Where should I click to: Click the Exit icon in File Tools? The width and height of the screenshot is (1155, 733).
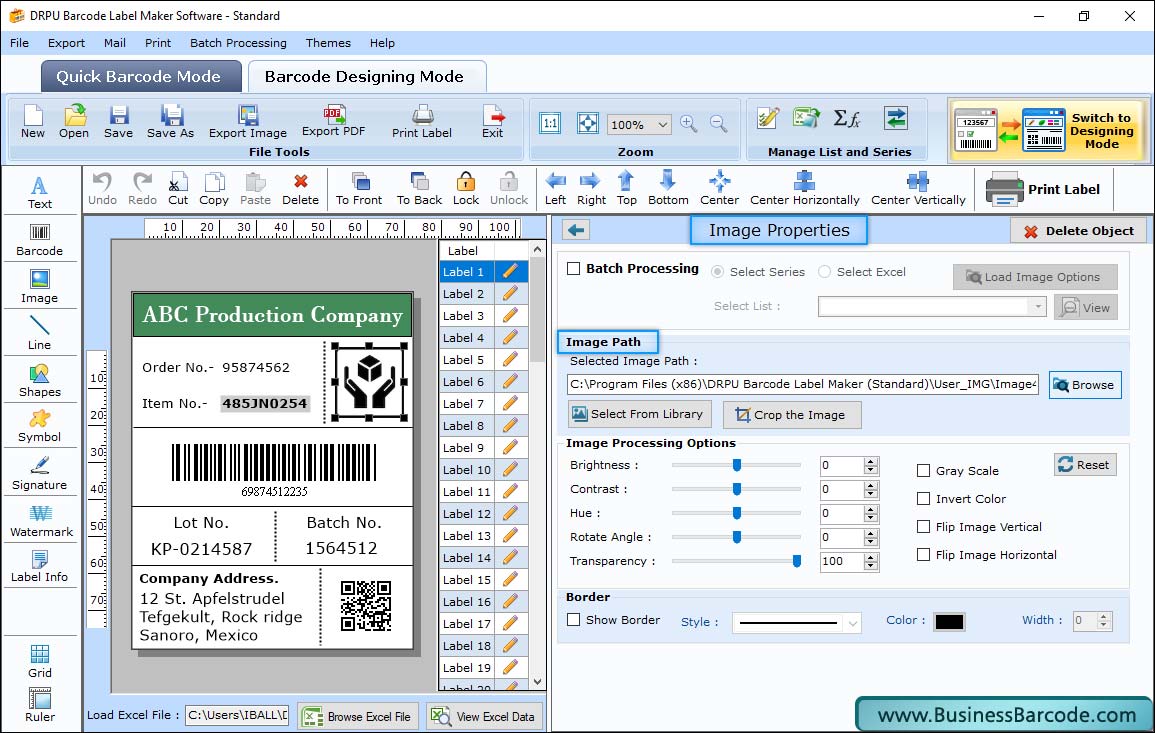pyautogui.click(x=493, y=122)
